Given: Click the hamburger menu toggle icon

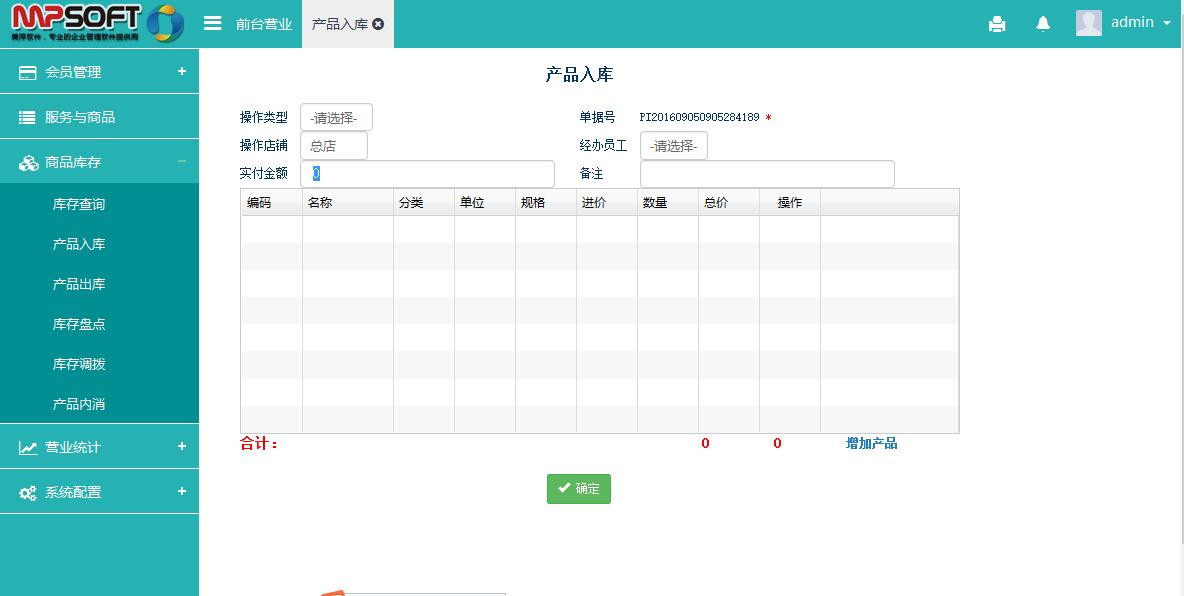Looking at the screenshot, I should point(212,23).
